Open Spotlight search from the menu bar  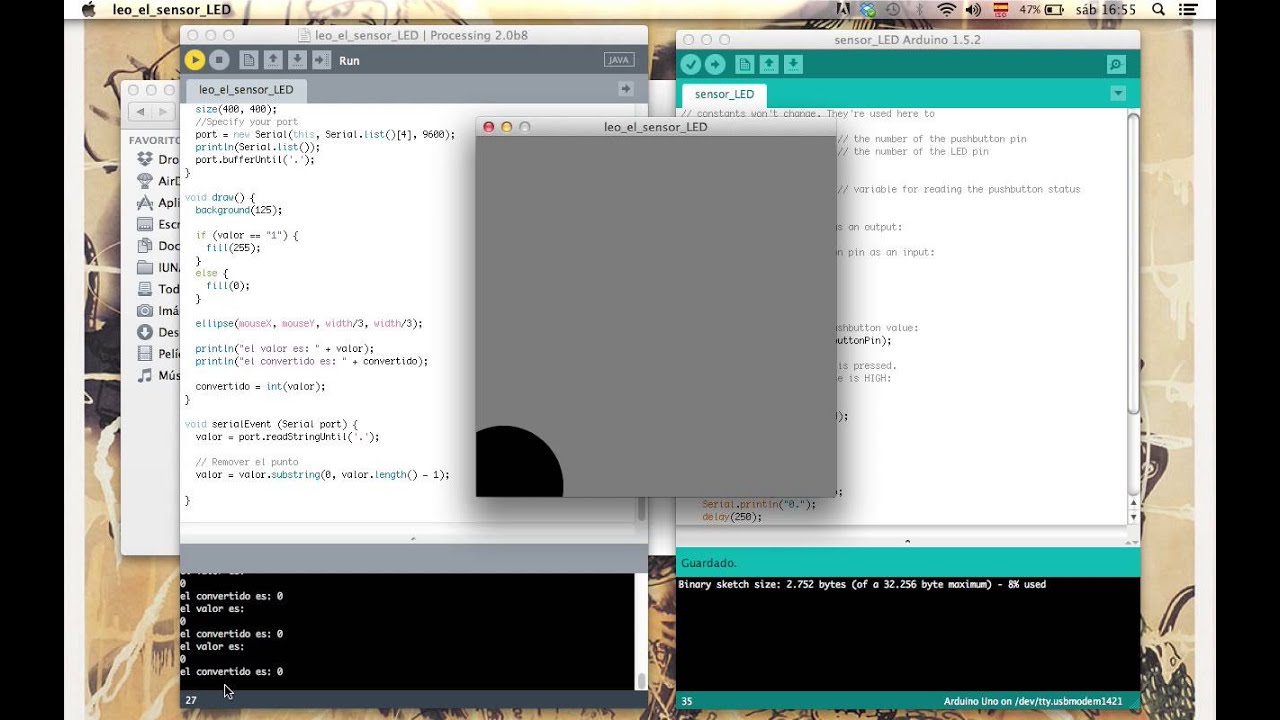point(1160,9)
